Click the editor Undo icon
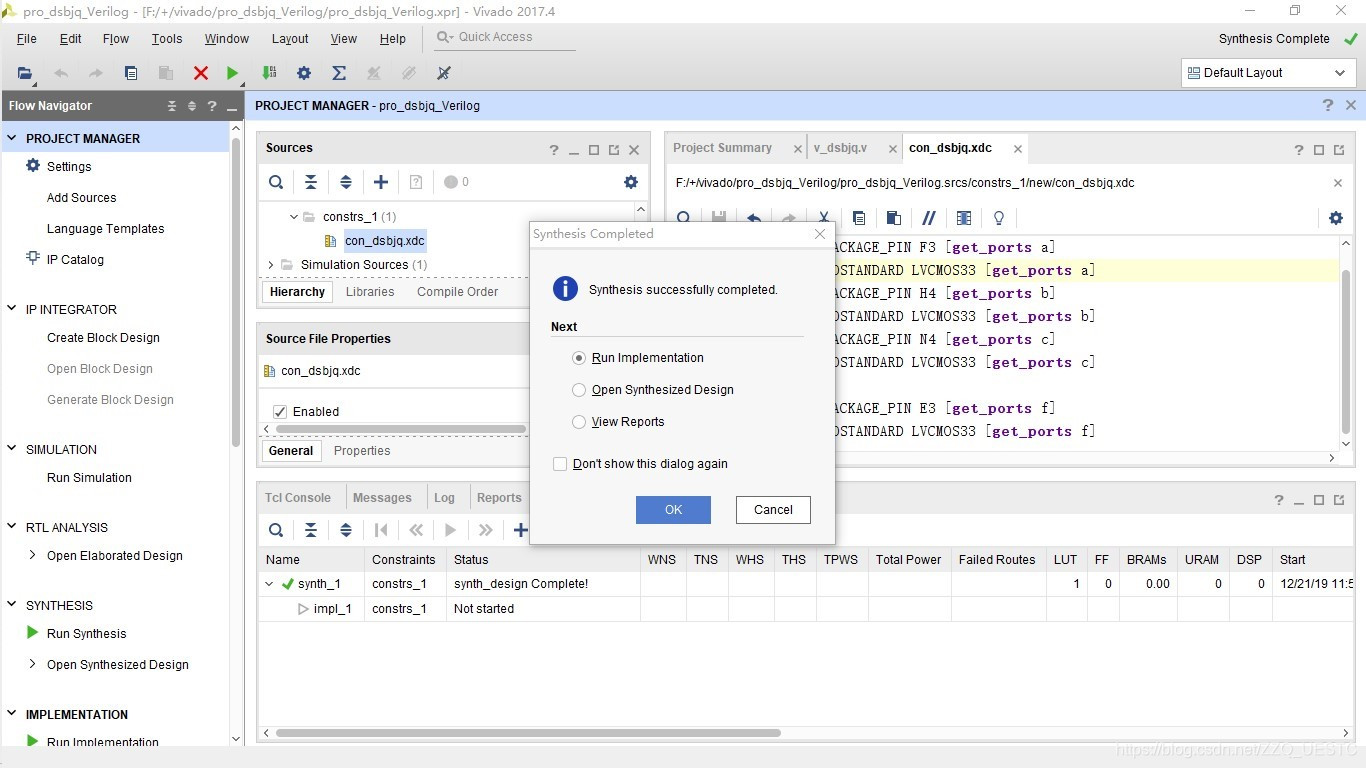This screenshot has height=768, width=1366. click(x=754, y=218)
